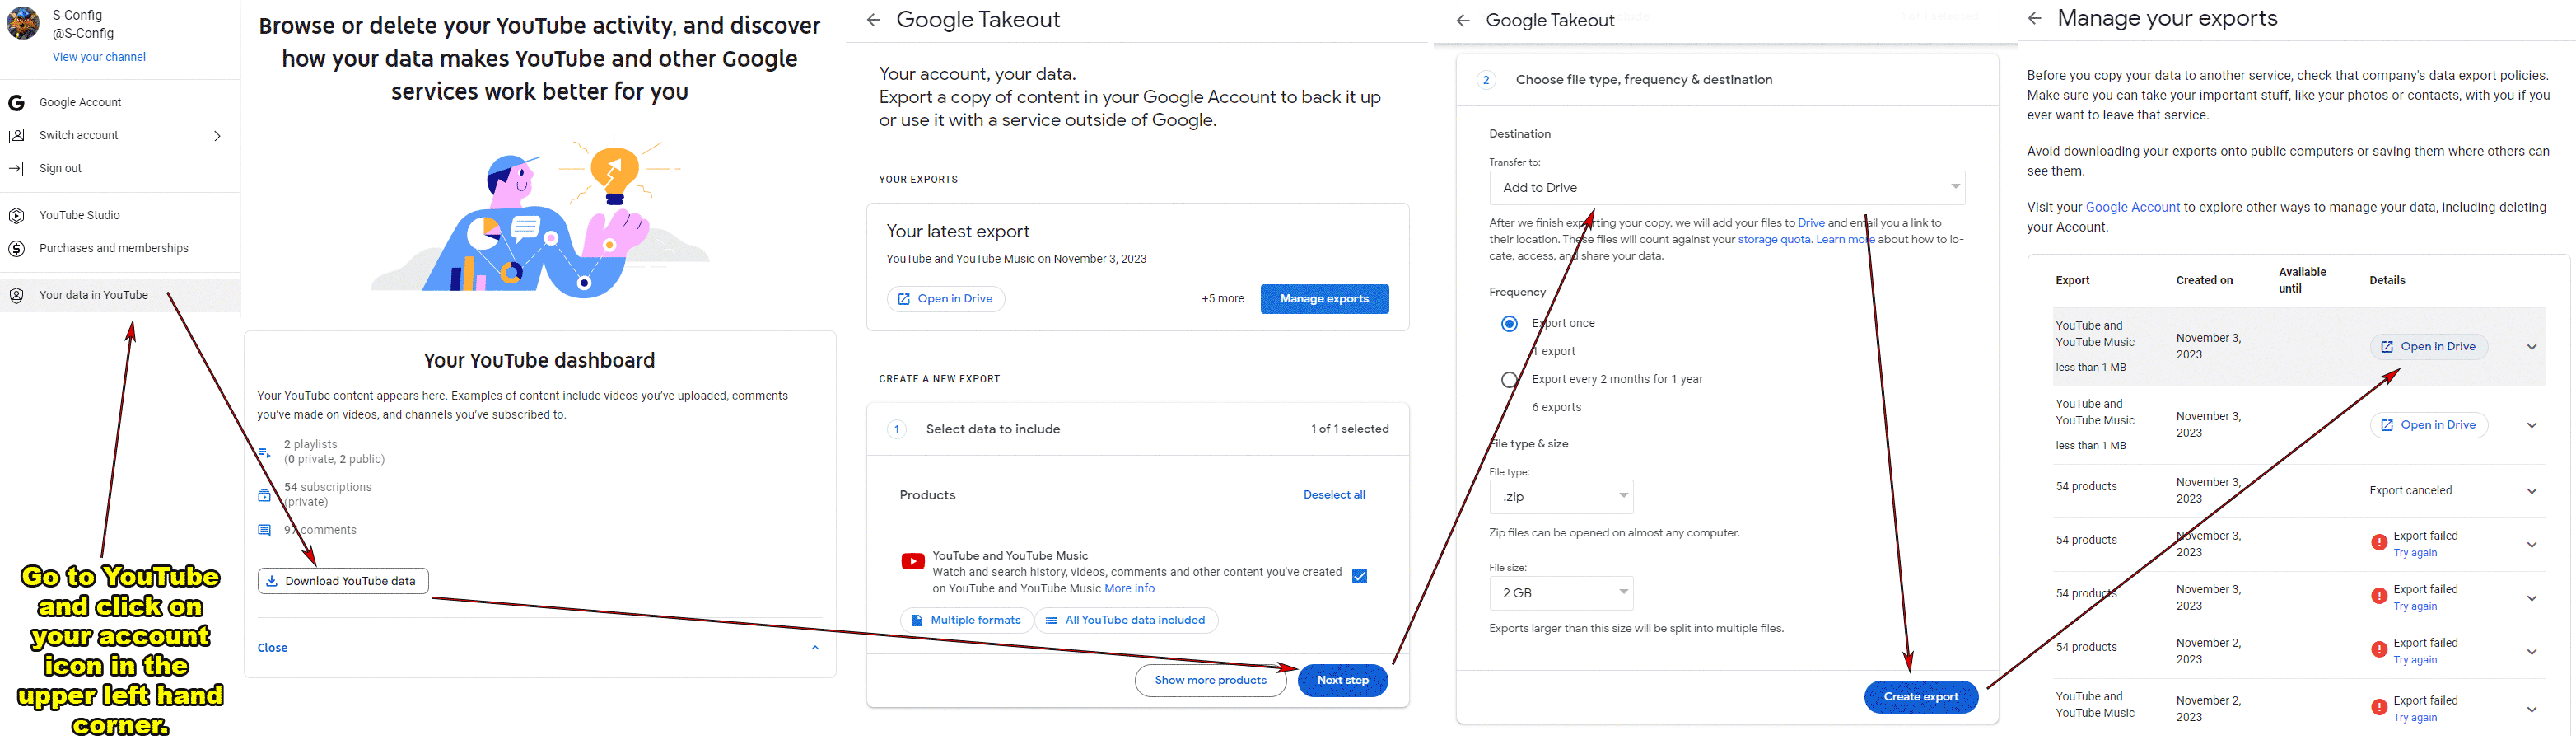
Task: Click the Switch account icon
Action: pyautogui.click(x=16, y=135)
